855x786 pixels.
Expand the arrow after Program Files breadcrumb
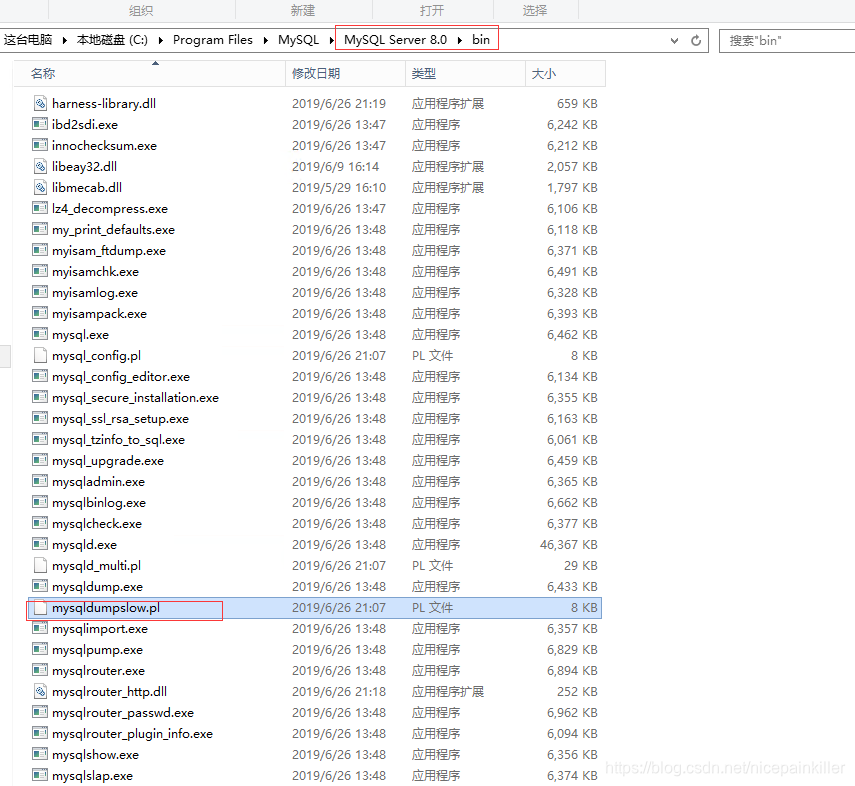[x=266, y=40]
